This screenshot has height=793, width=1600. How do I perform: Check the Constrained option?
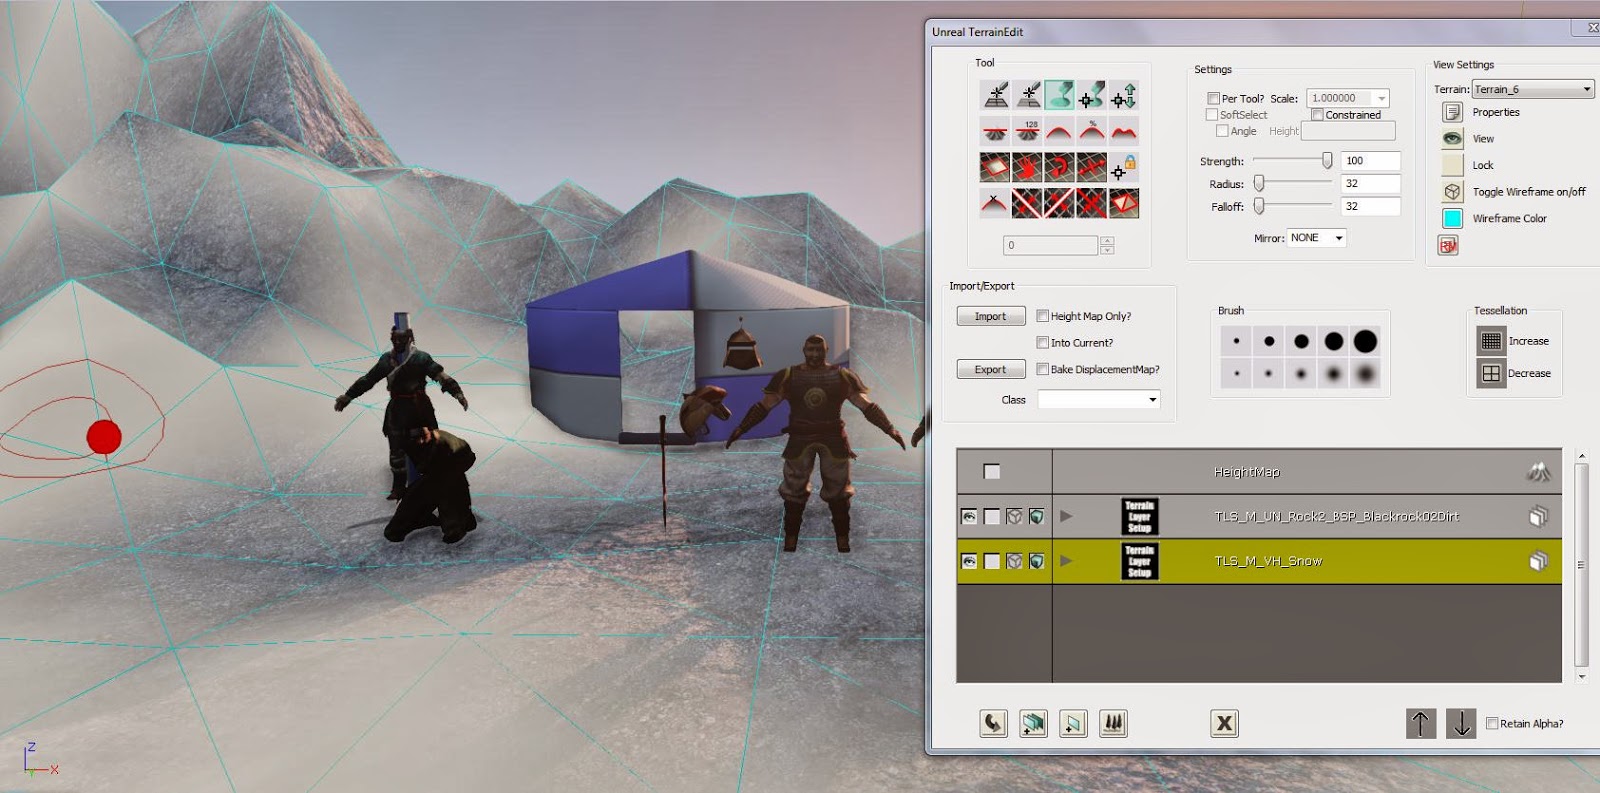pyautogui.click(x=1317, y=115)
